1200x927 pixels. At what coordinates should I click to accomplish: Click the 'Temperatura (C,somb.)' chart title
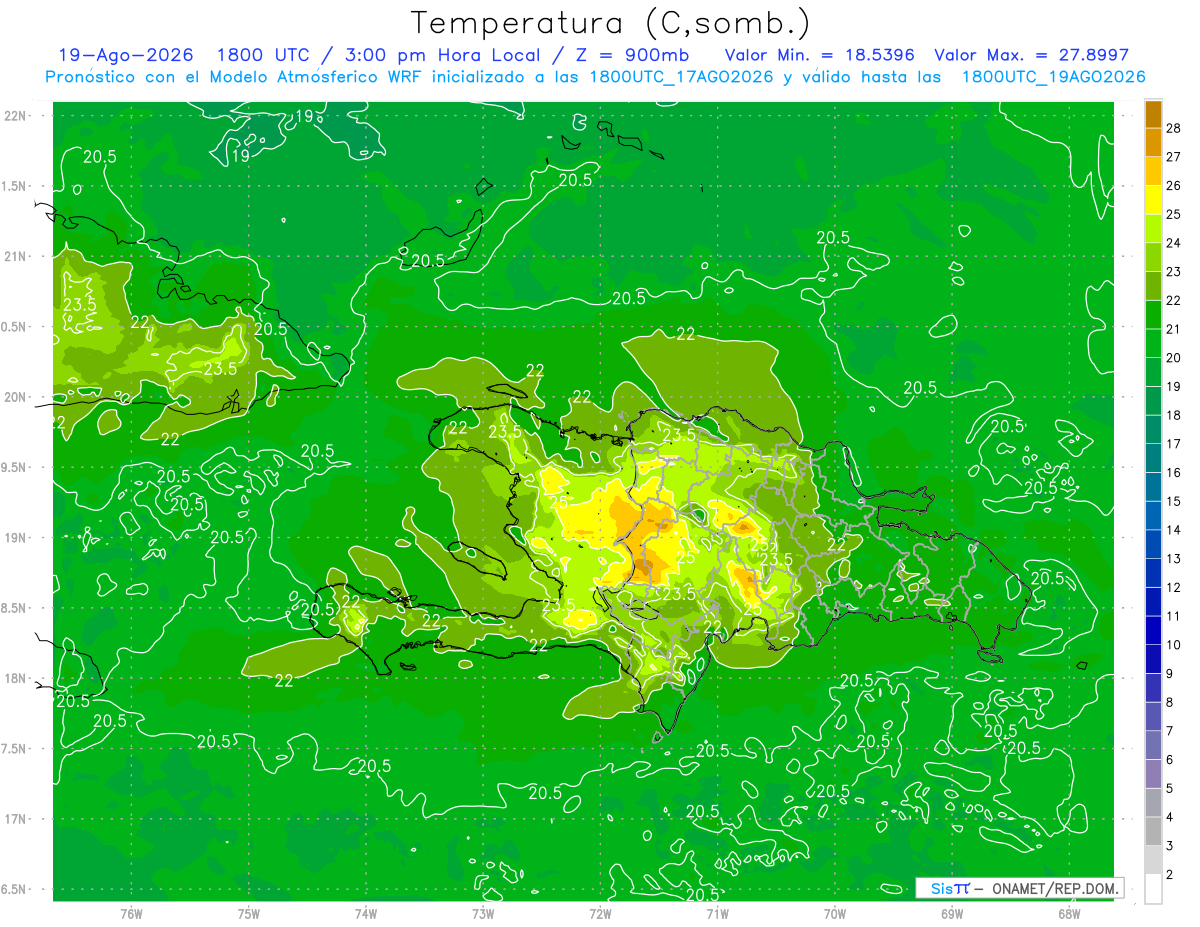click(610, 23)
